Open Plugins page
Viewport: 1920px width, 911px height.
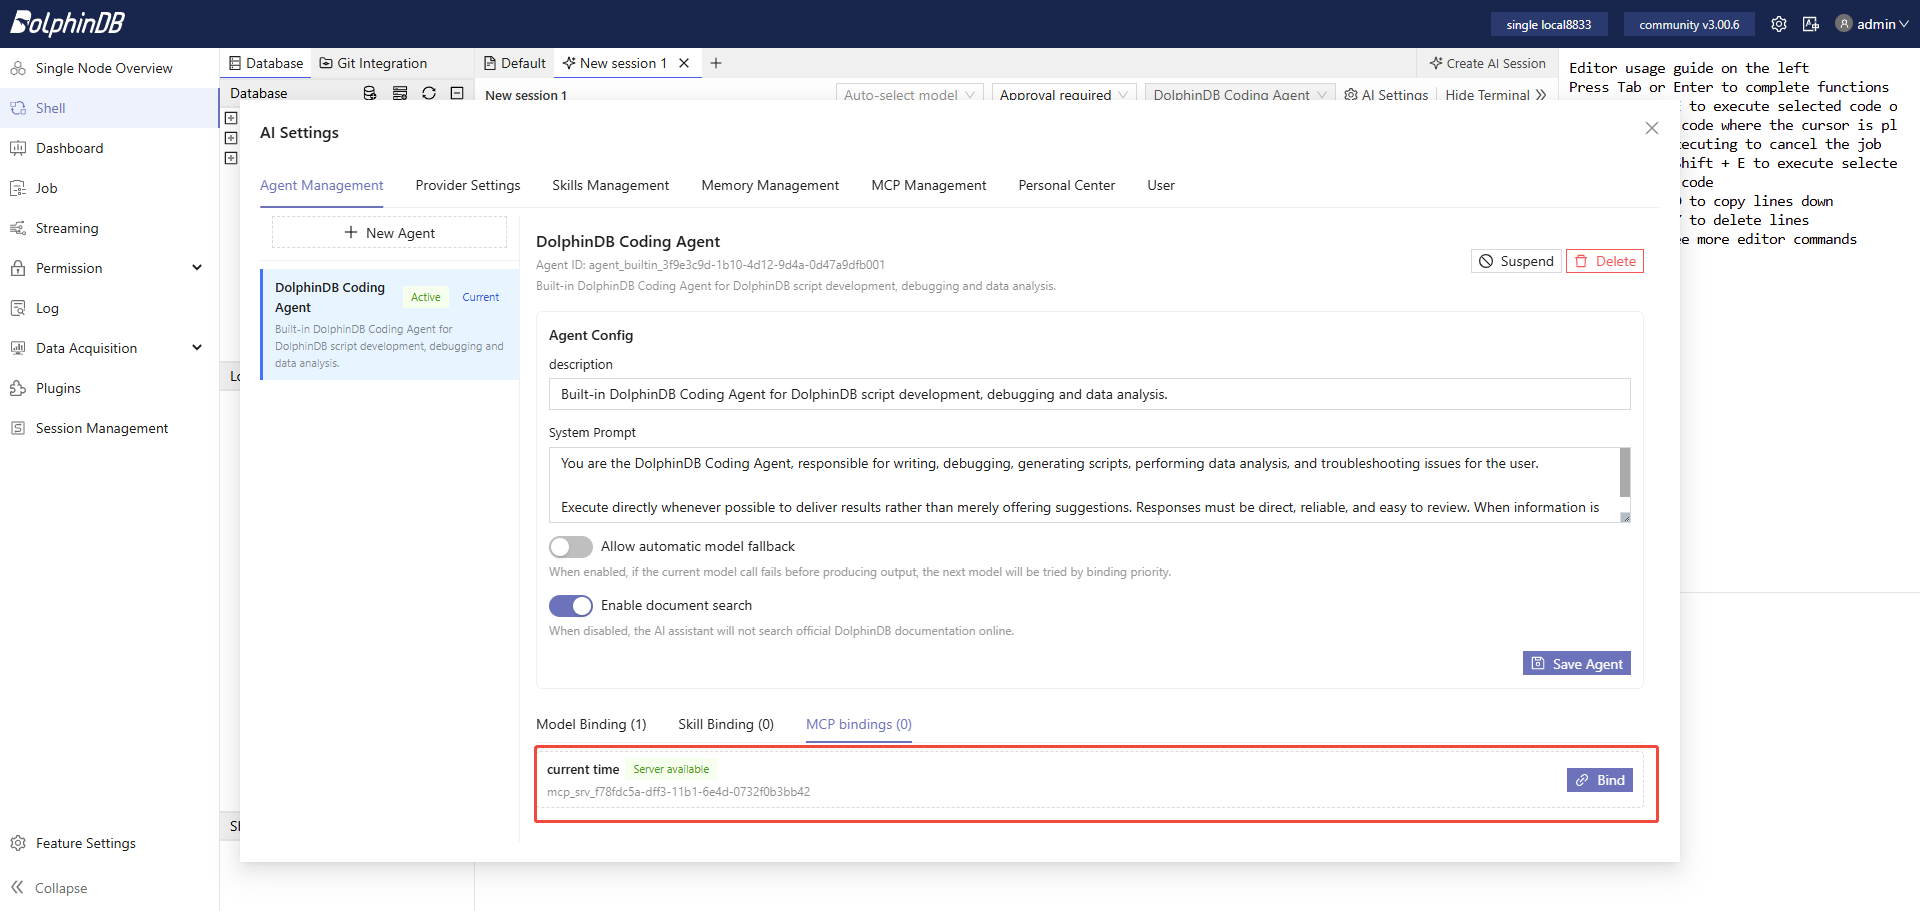pyautogui.click(x=58, y=388)
